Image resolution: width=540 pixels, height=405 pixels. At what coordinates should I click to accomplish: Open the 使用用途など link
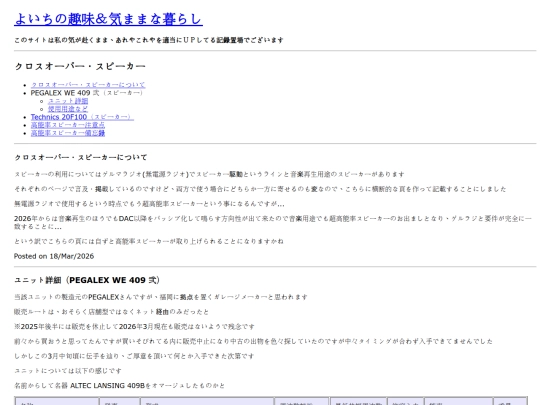pyautogui.click(x=68, y=109)
